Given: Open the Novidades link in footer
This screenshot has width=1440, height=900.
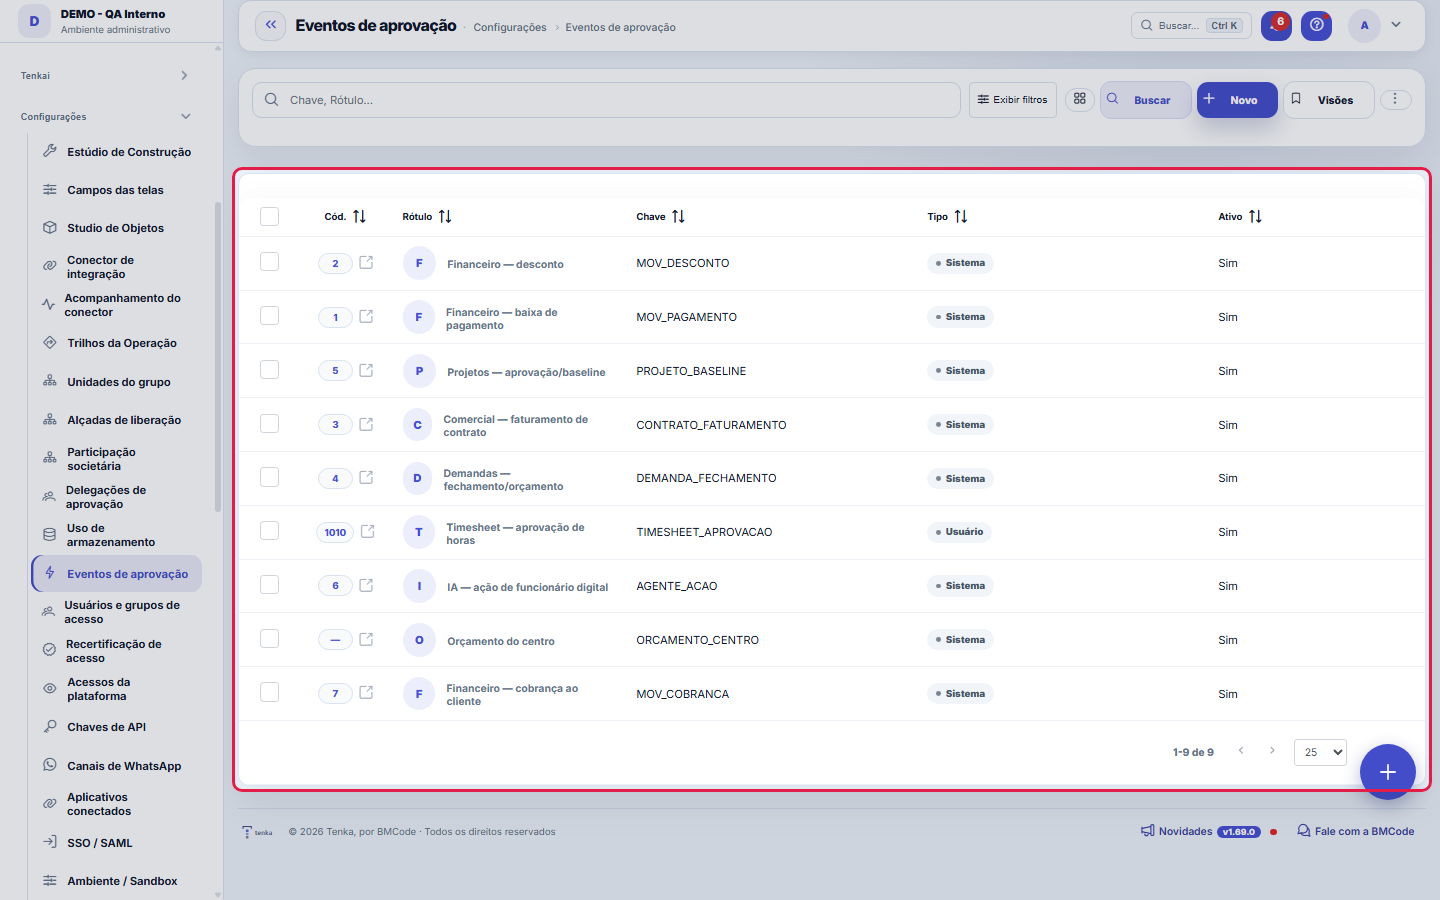Looking at the screenshot, I should coord(1200,831).
